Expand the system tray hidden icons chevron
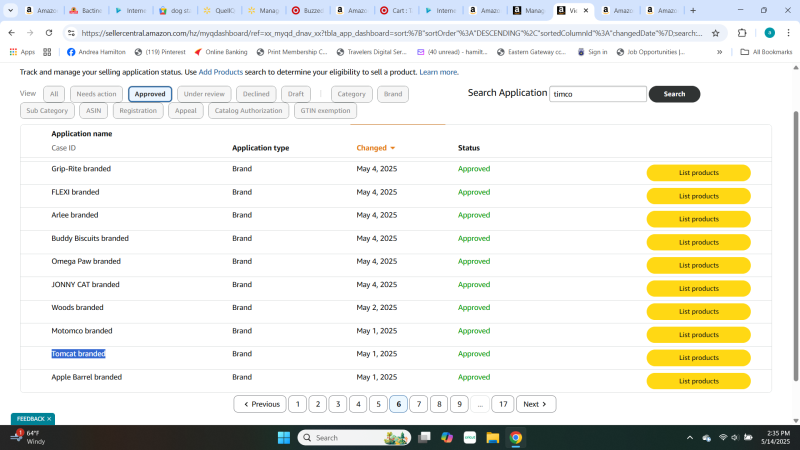This screenshot has width=800, height=450. click(690, 437)
